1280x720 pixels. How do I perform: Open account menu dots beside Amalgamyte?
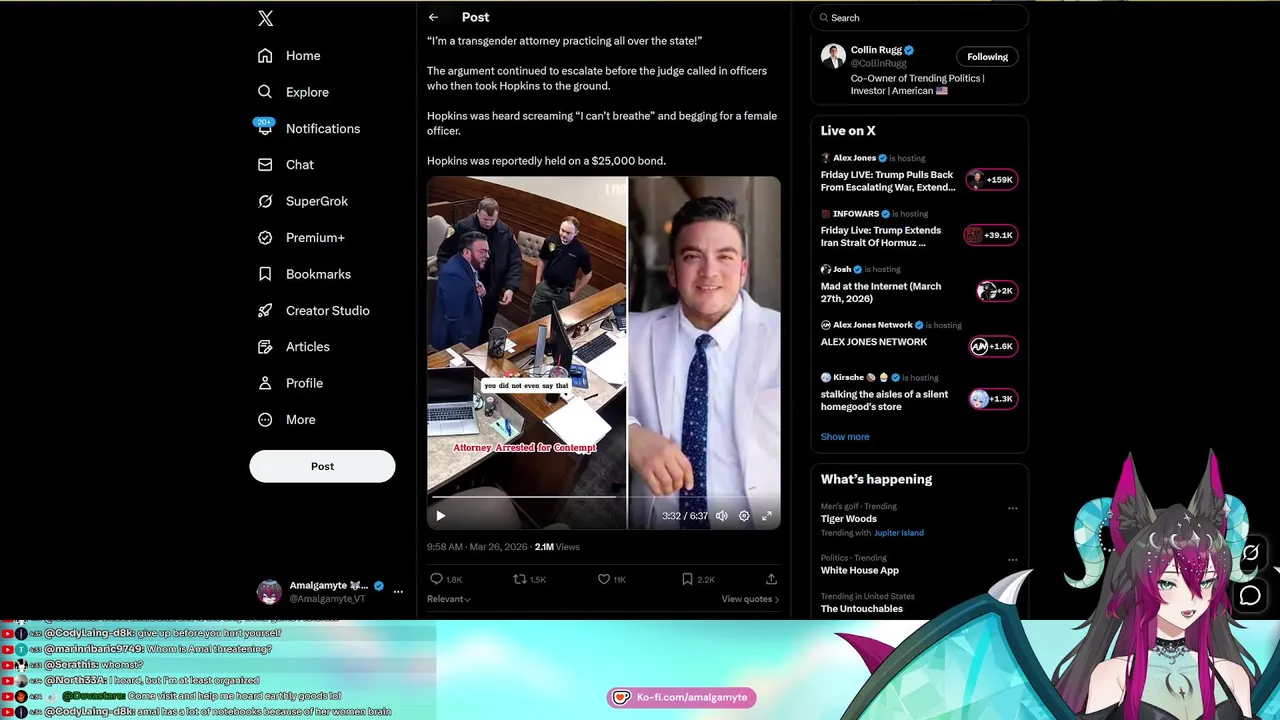[398, 592]
